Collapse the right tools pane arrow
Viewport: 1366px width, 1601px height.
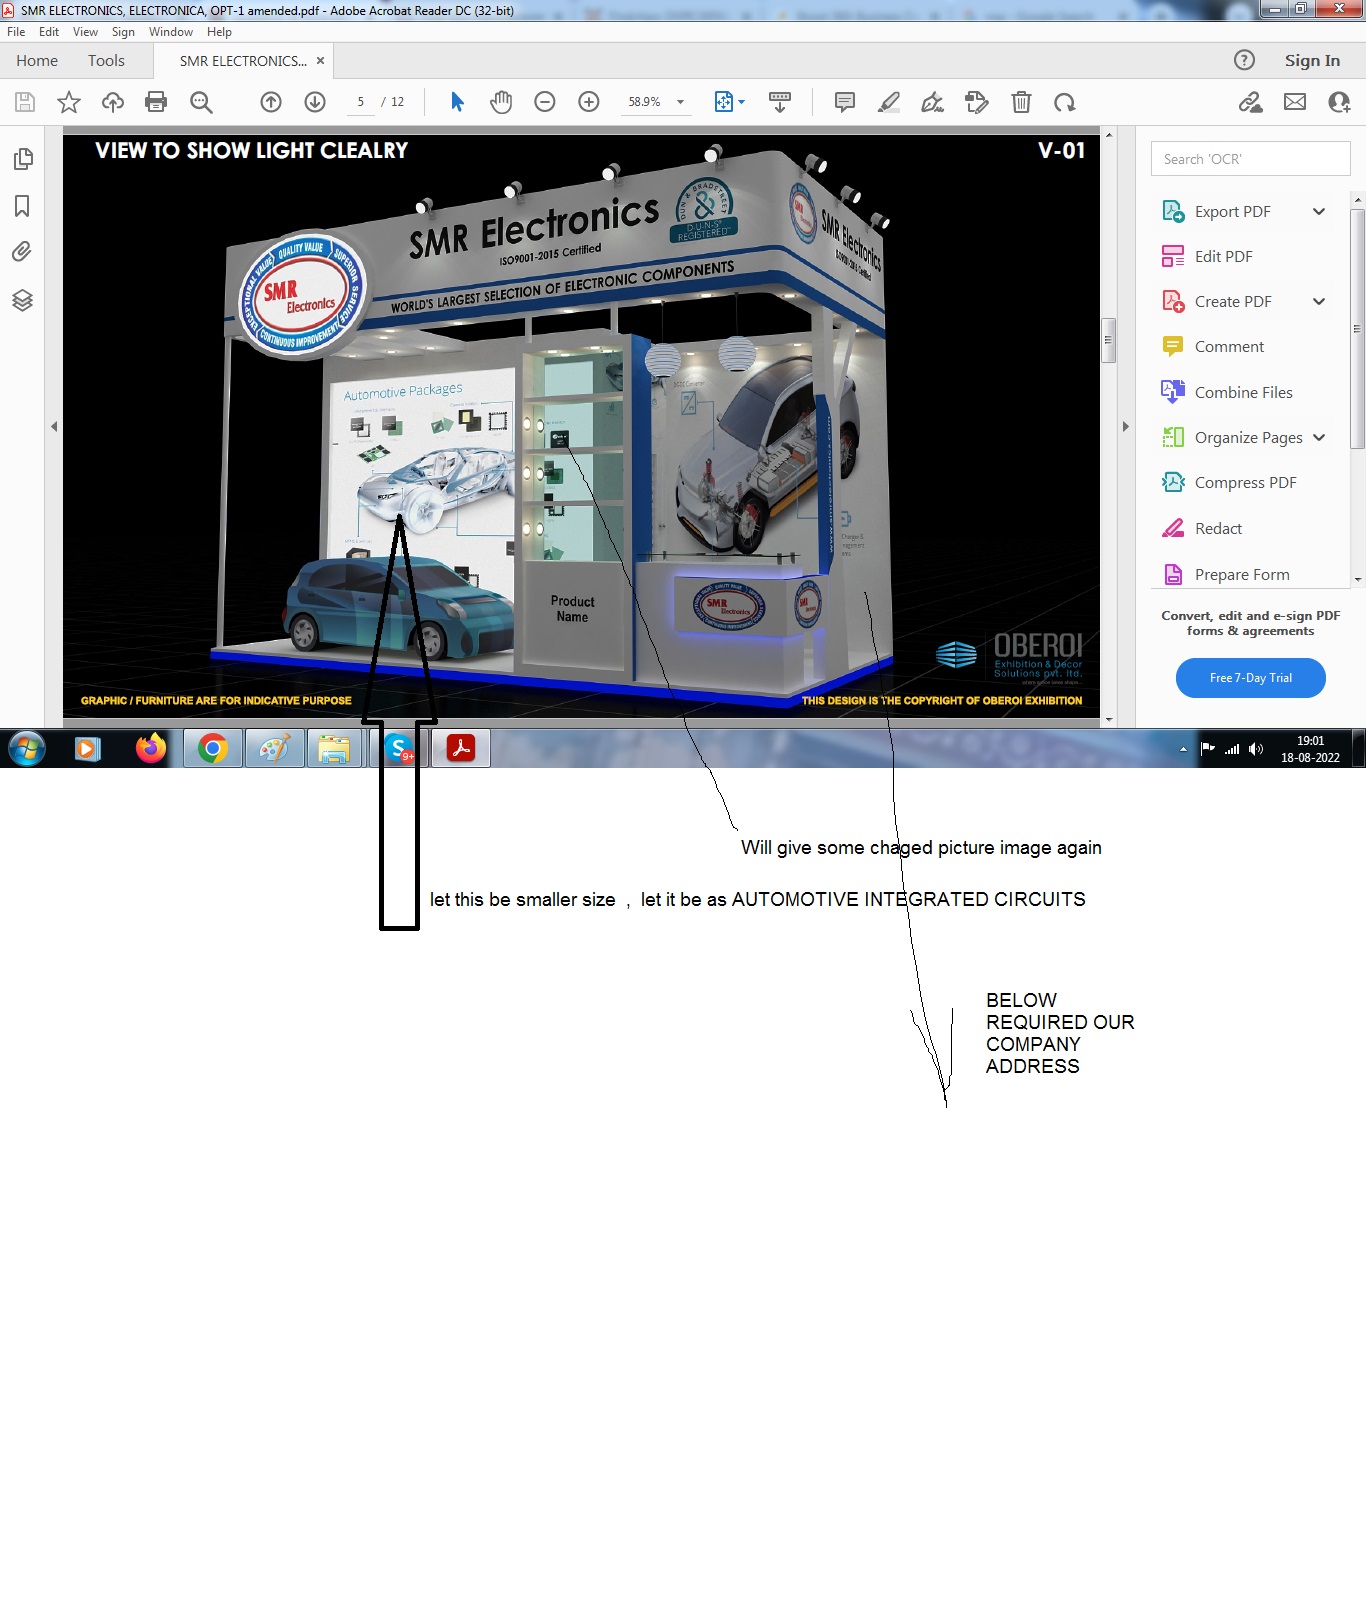[1126, 426]
